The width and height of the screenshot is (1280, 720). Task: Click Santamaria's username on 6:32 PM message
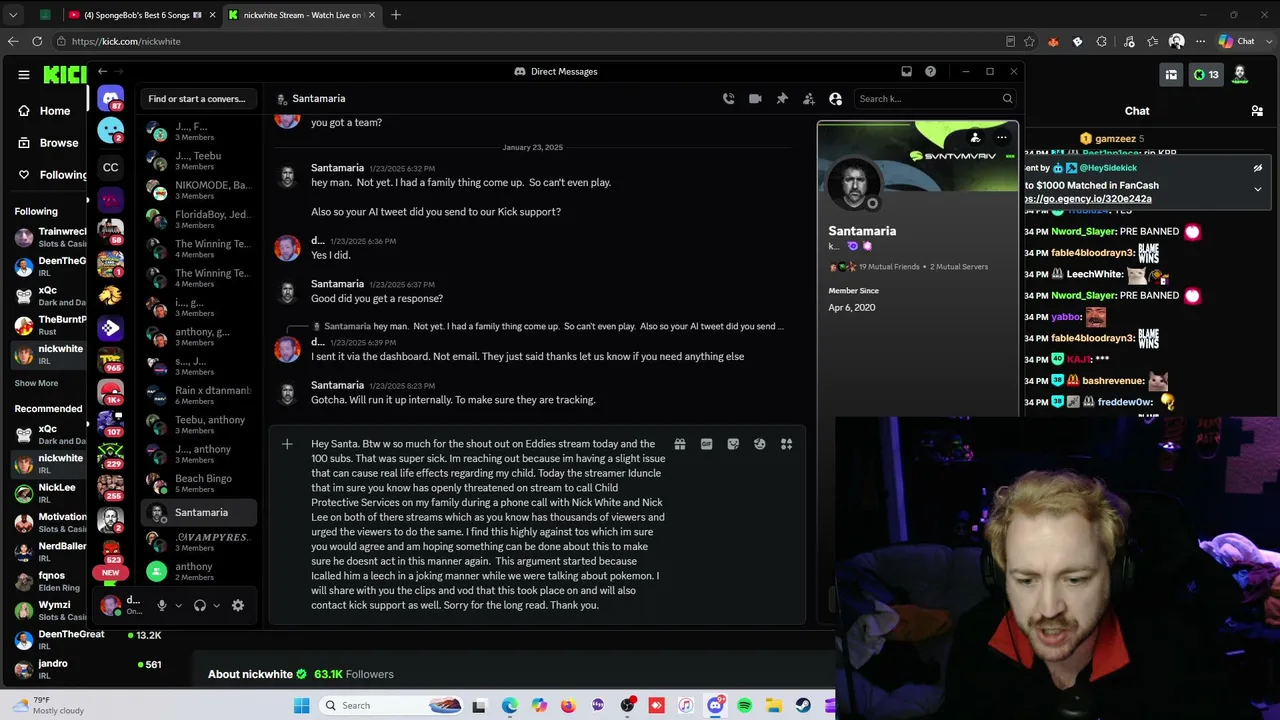click(337, 168)
